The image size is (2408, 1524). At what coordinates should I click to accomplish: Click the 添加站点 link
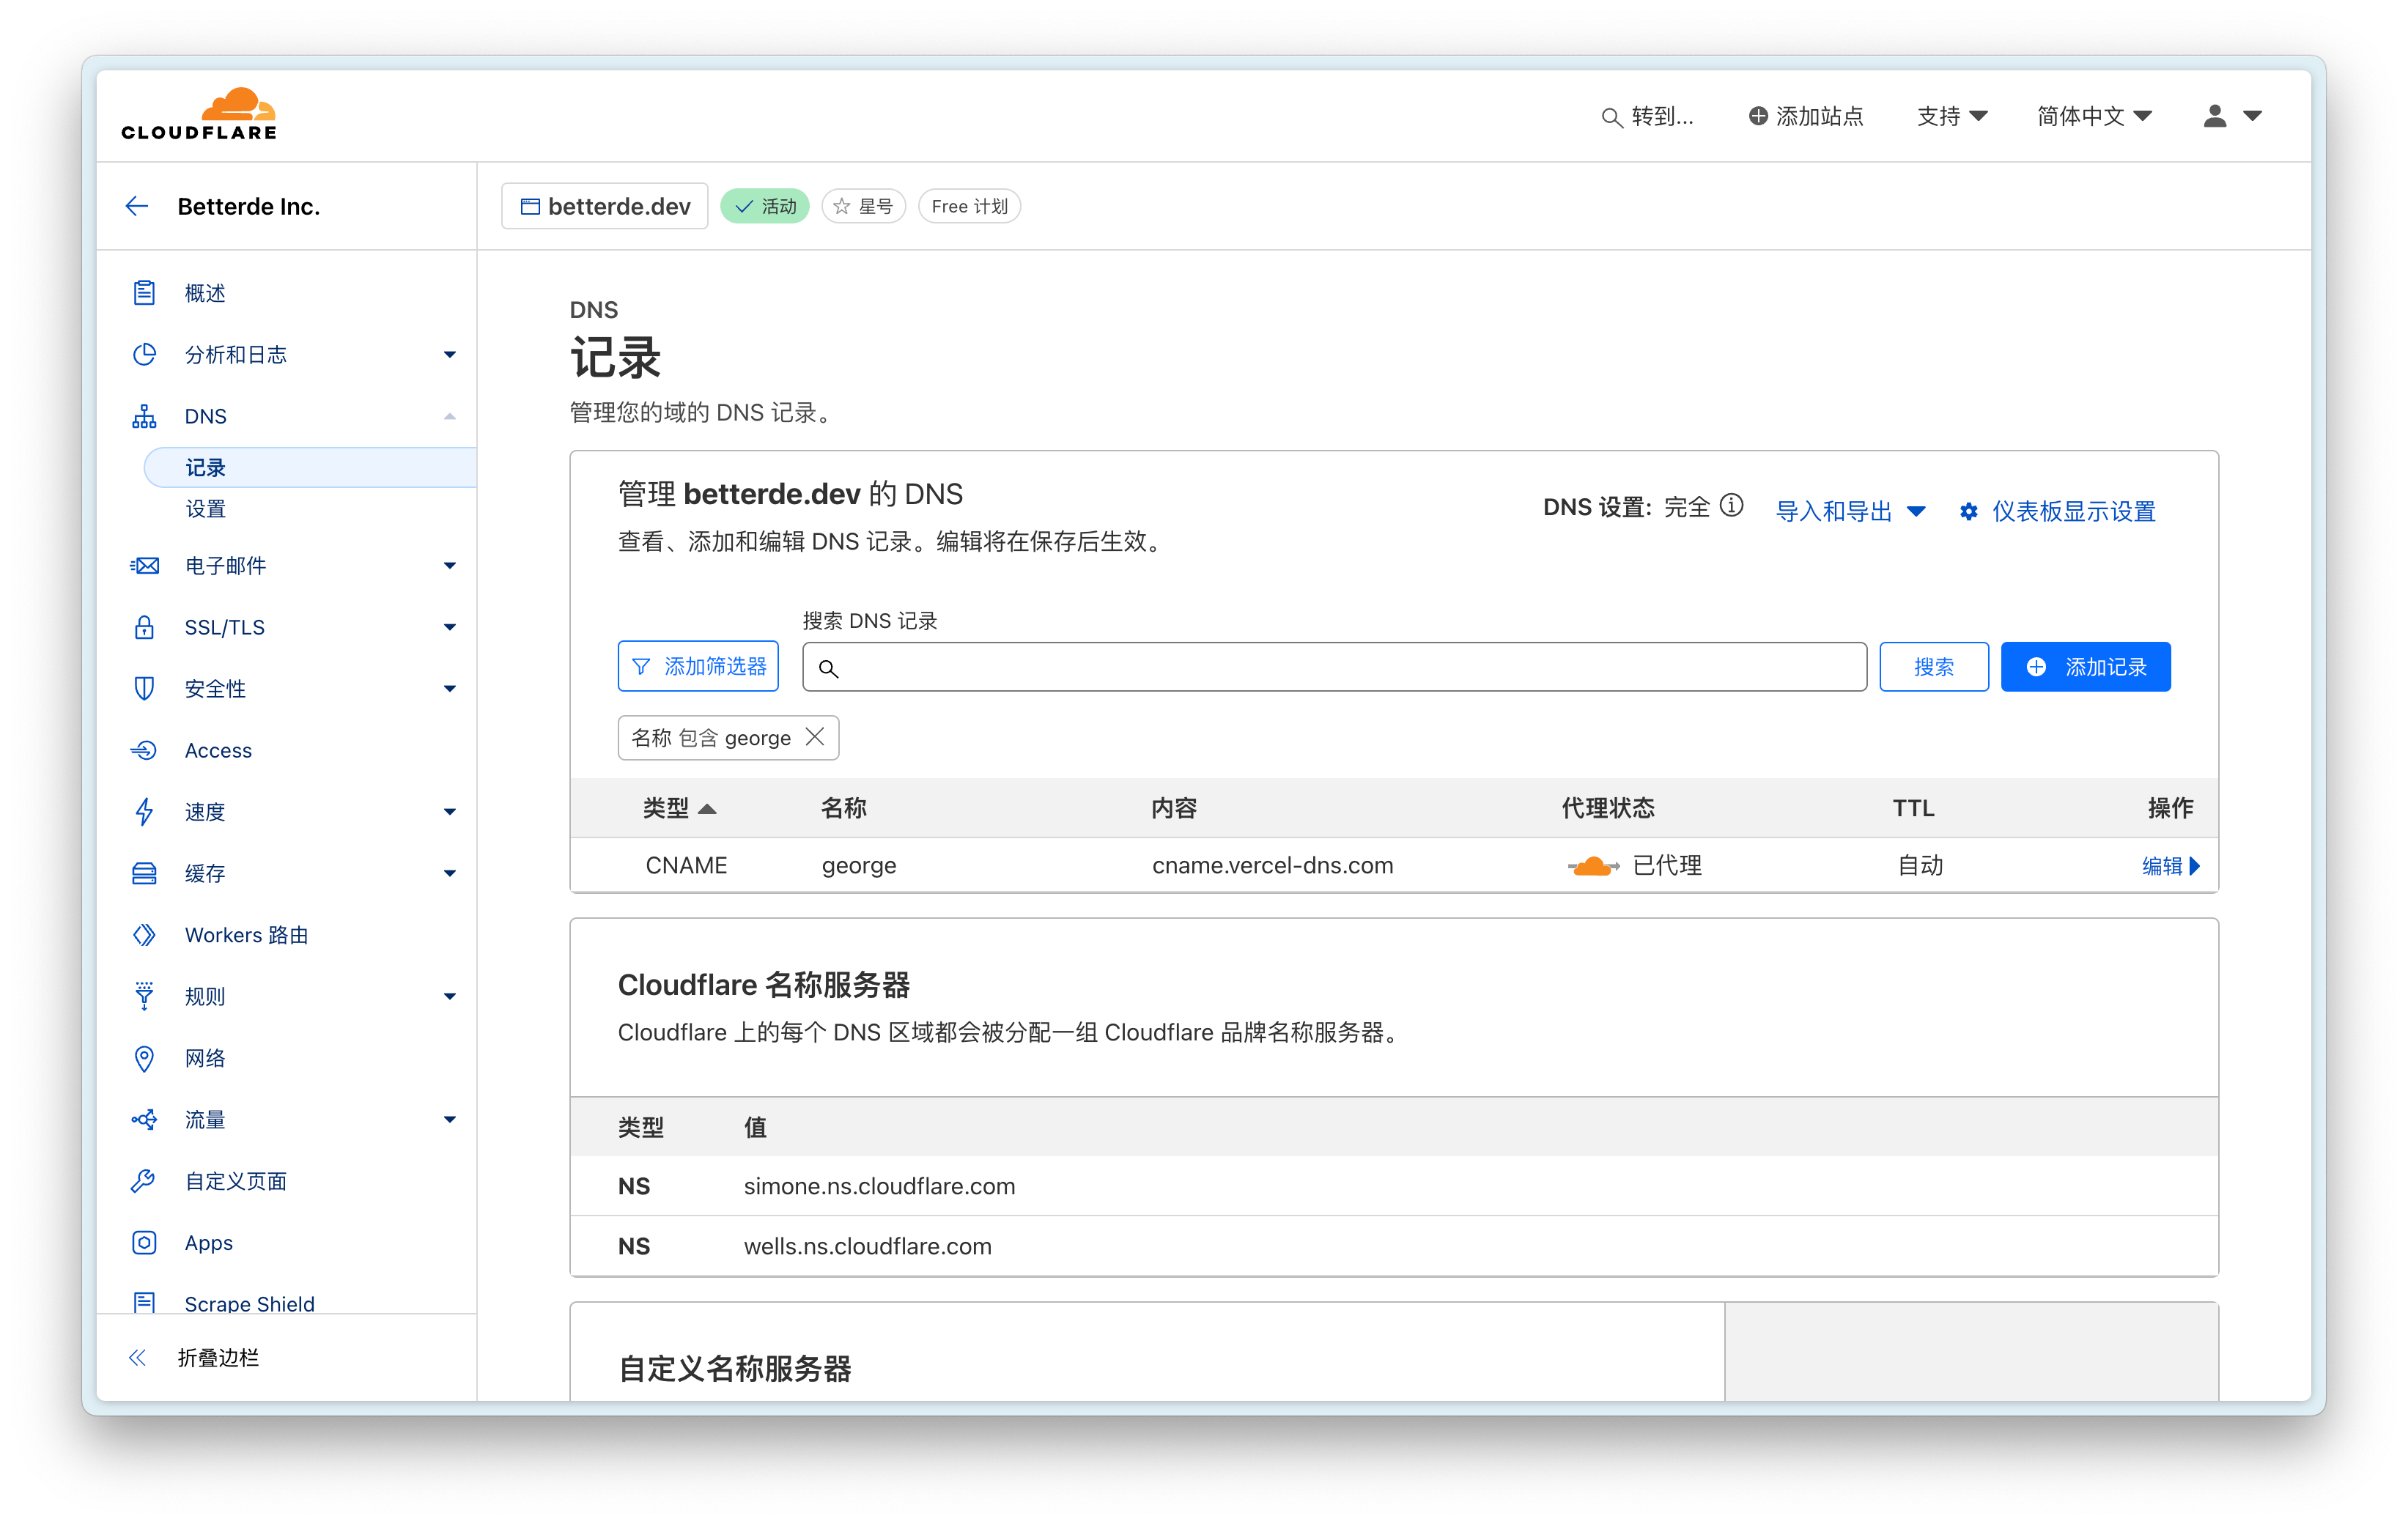click(x=1805, y=116)
